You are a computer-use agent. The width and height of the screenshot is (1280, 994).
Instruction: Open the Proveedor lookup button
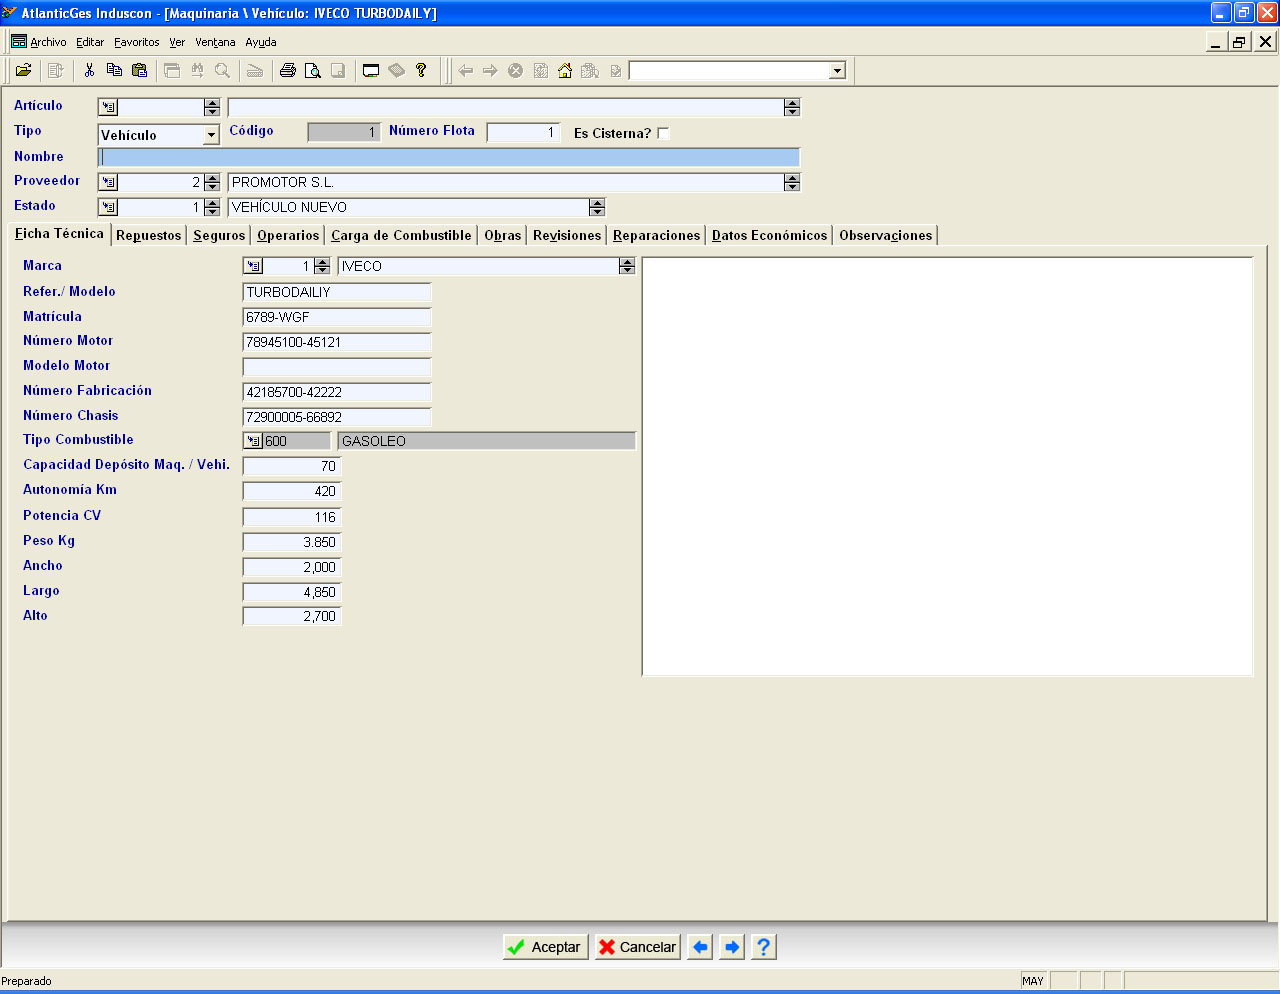tap(108, 182)
